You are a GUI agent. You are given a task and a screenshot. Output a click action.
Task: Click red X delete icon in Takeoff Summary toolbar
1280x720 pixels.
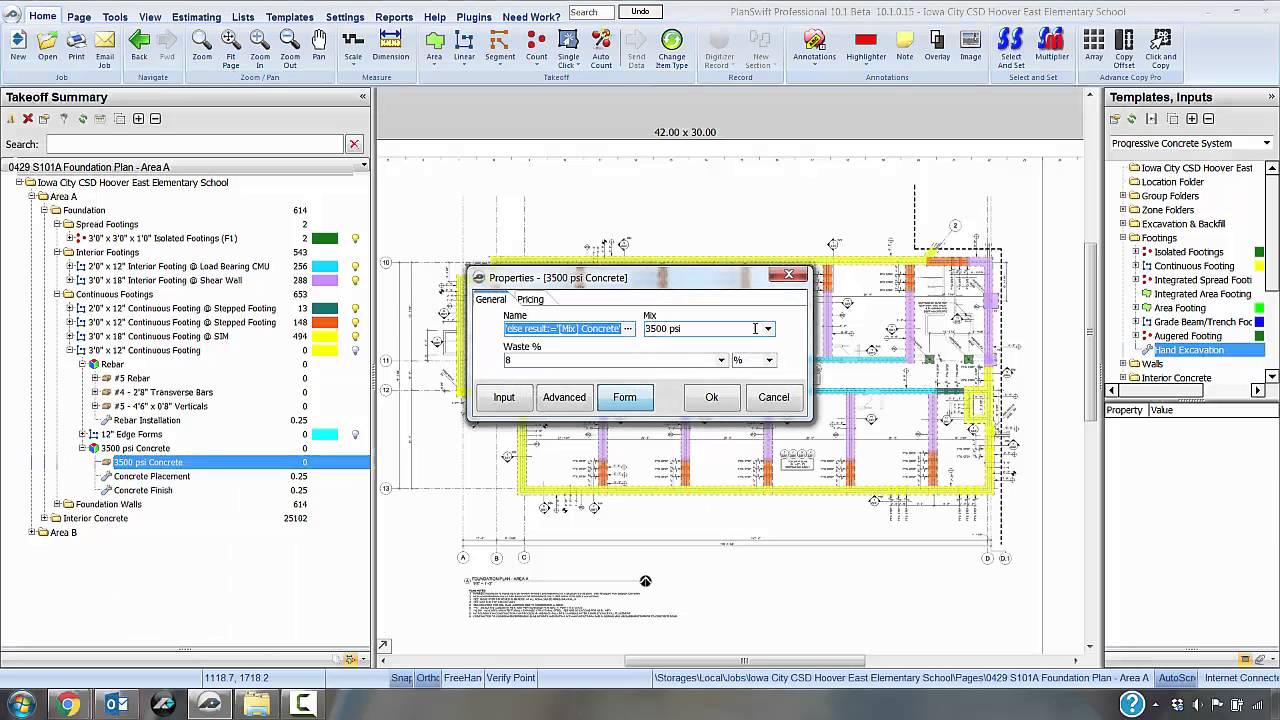point(28,119)
